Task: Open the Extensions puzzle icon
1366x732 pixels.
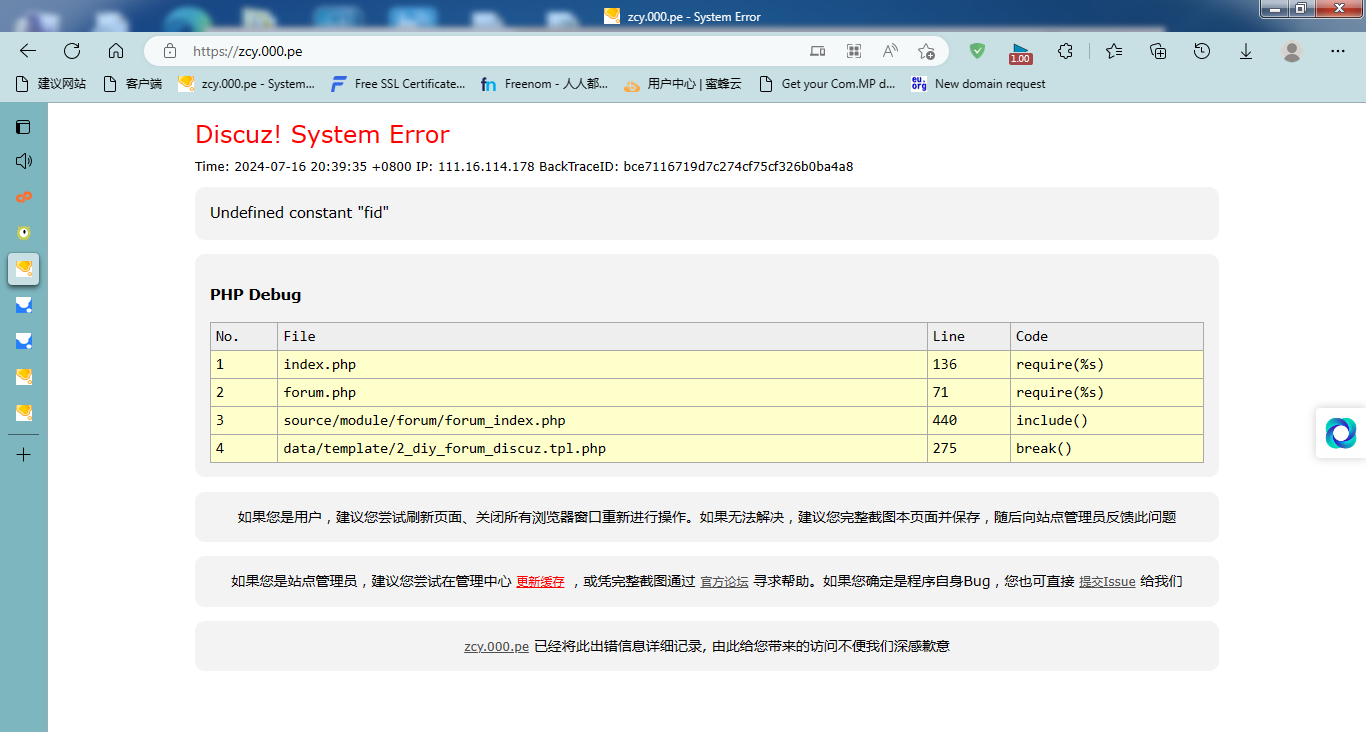Action: [1065, 51]
